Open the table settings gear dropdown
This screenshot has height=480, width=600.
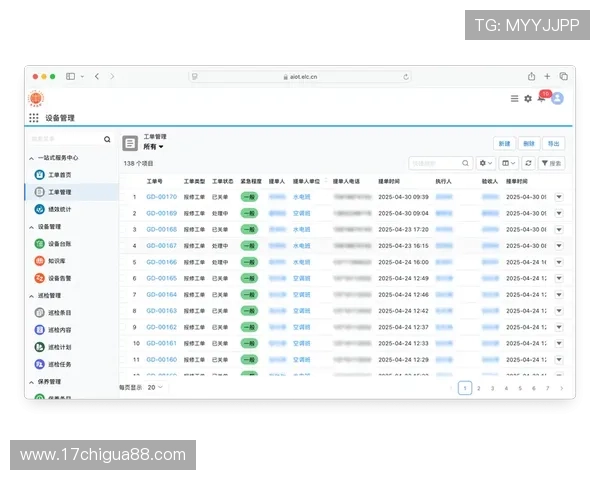486,163
